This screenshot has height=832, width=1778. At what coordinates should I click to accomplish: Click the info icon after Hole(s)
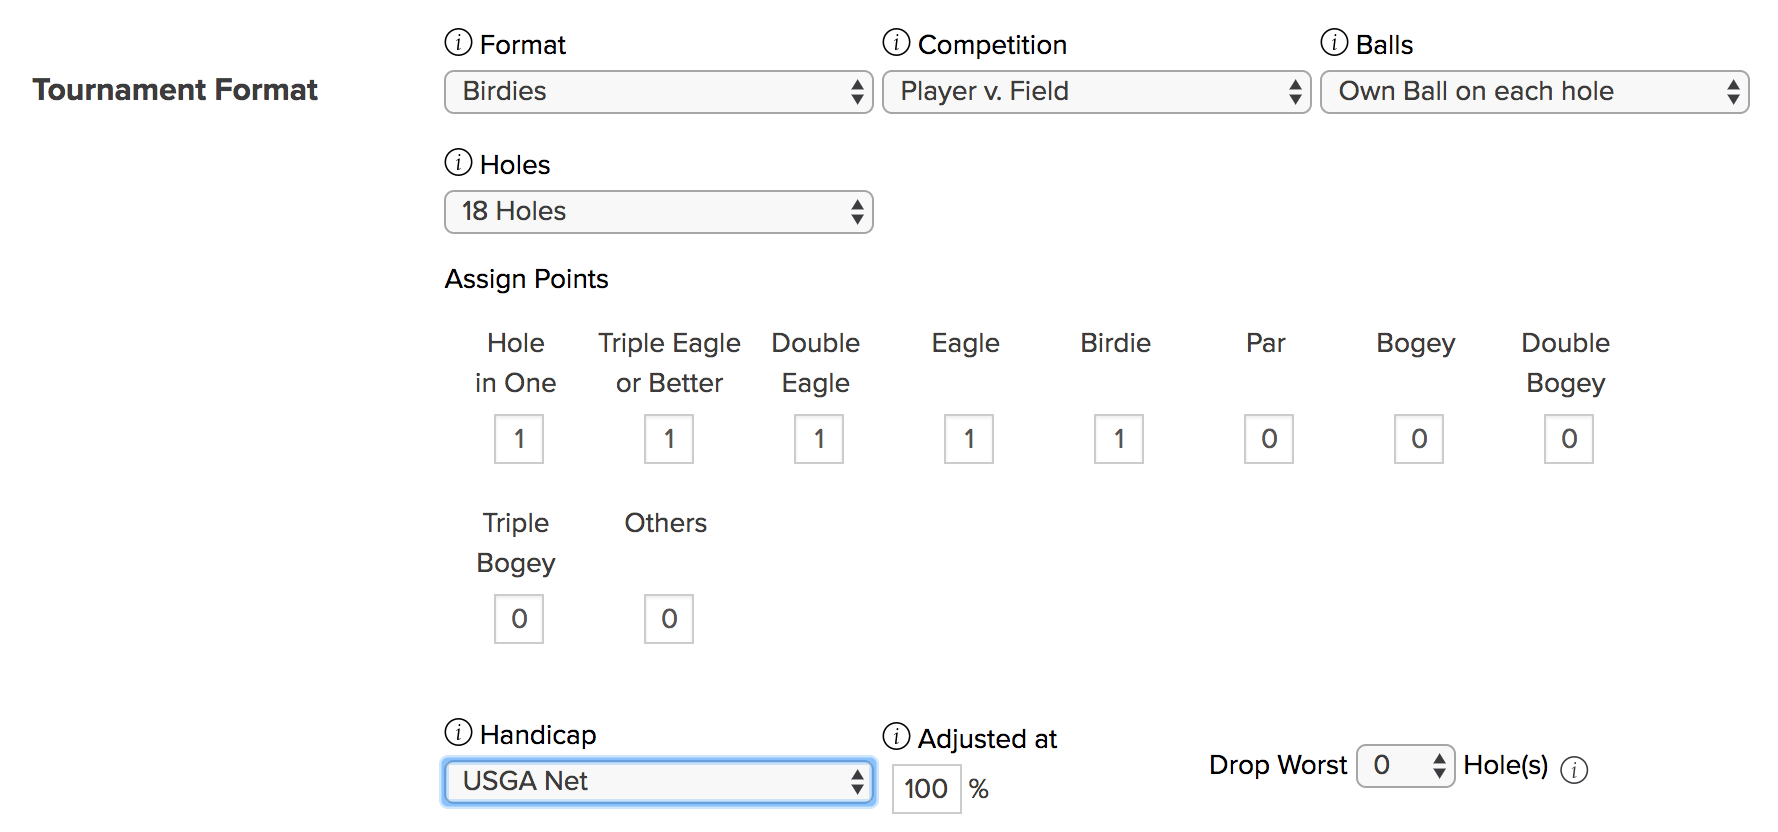pos(1574,770)
